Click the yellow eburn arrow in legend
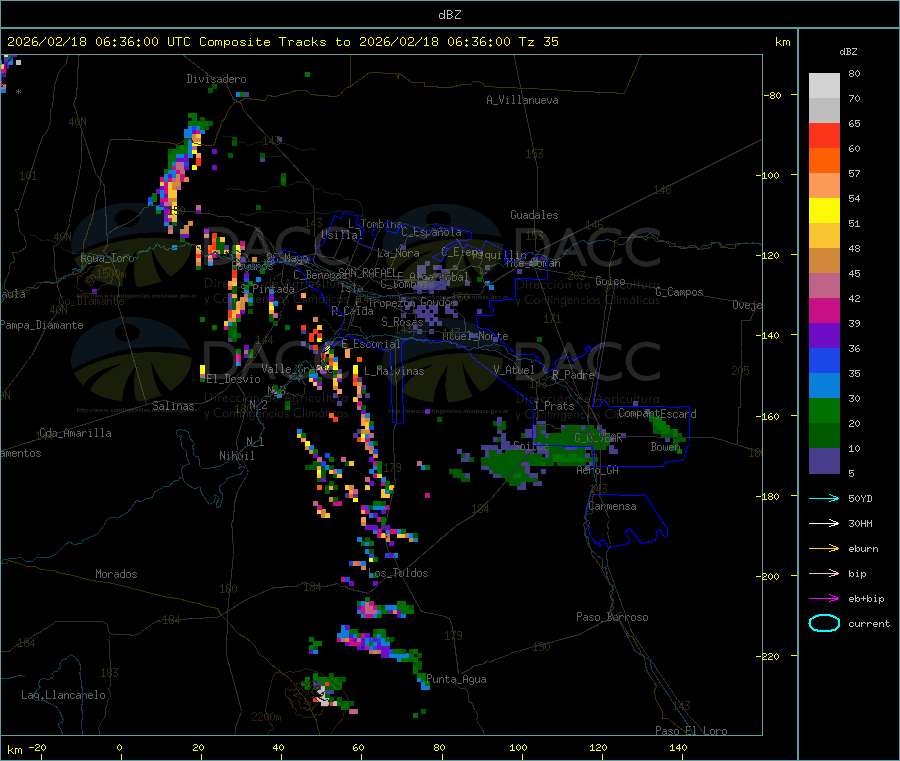 pos(824,548)
